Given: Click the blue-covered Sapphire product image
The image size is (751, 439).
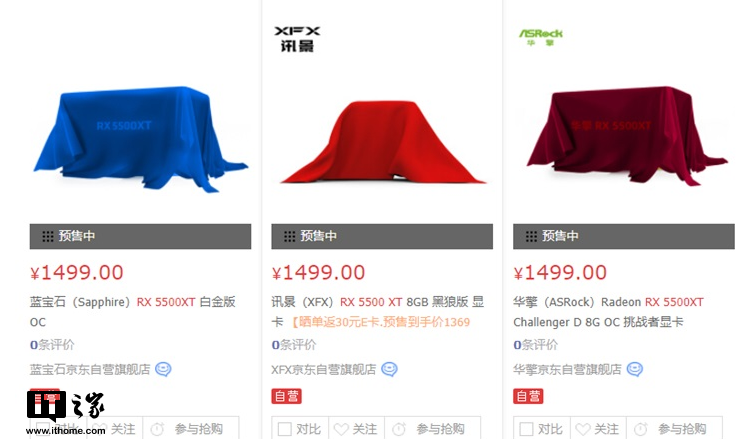Looking at the screenshot, I should point(140,139).
